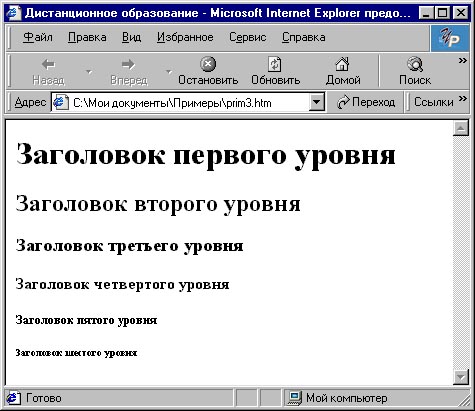This screenshot has width=475, height=411.
Task: Click the page icon in address bar
Action: [x=61, y=102]
